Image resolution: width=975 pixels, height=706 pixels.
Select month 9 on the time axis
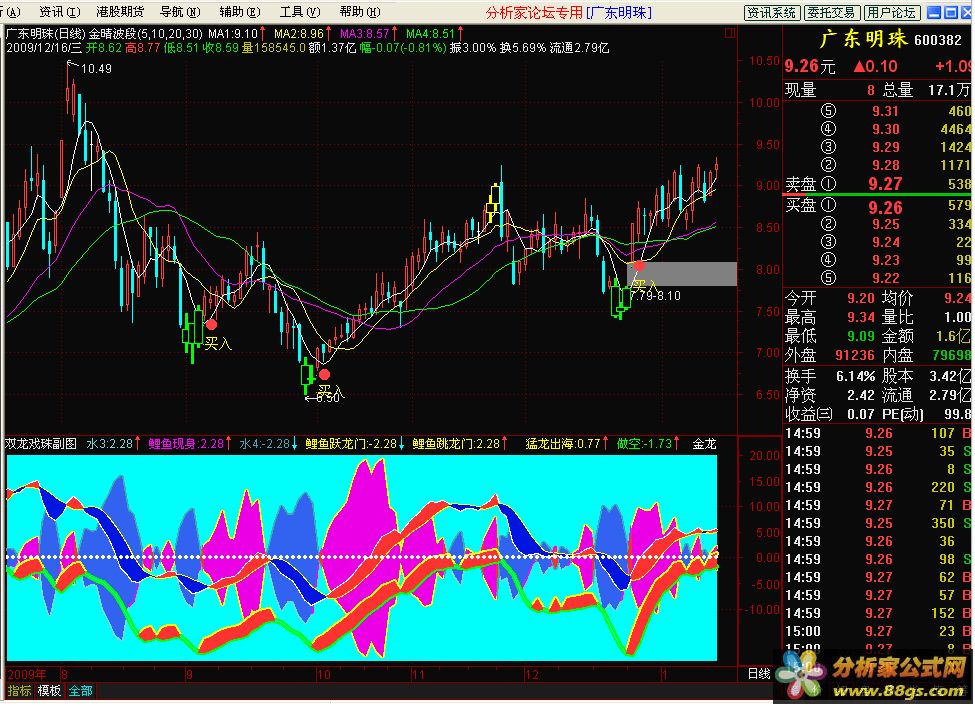tap(189, 675)
